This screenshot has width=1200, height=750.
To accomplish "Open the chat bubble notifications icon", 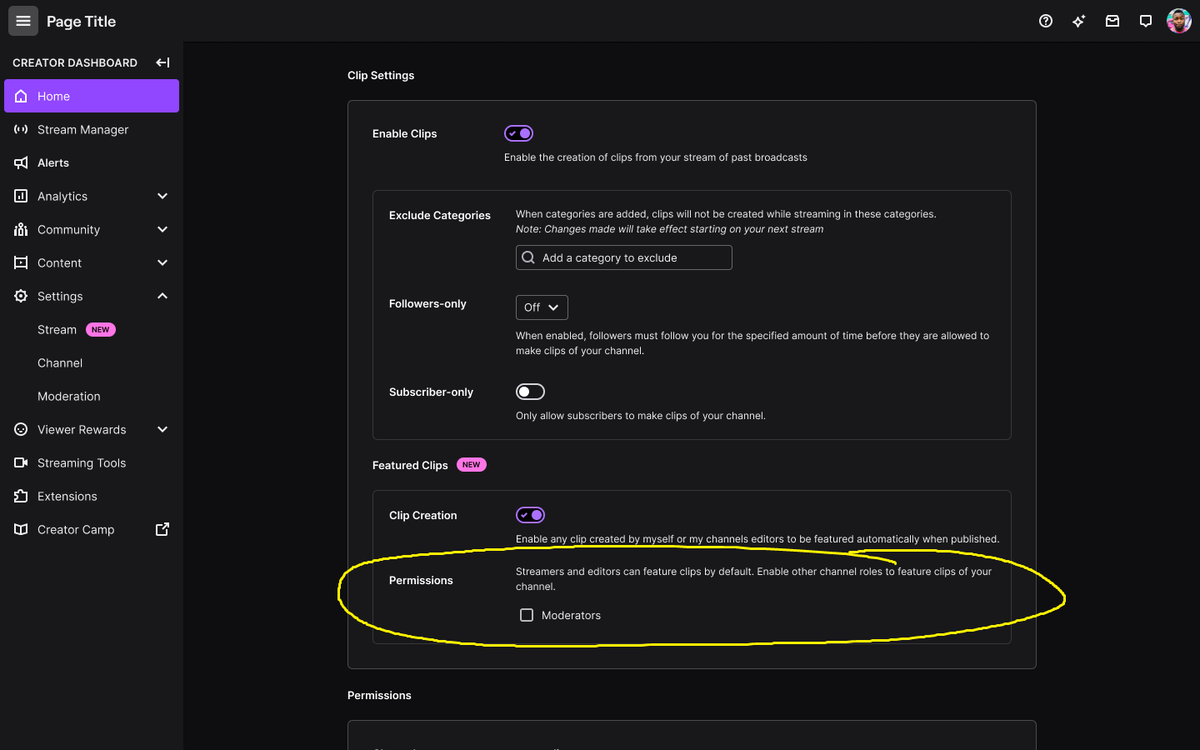I will coord(1146,21).
